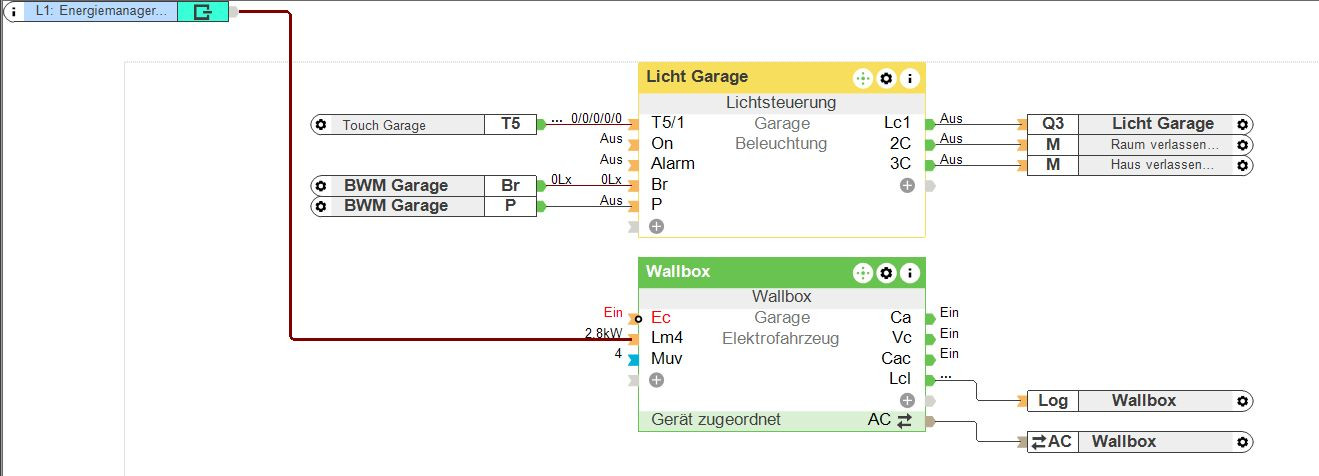Show info for the Wallbox function block

[x=909, y=273]
